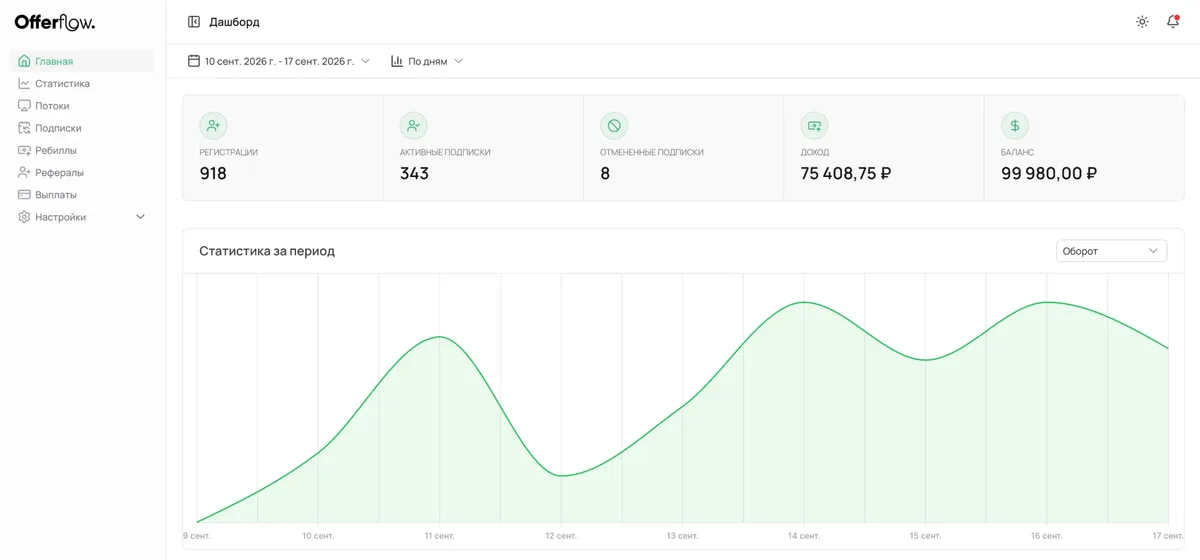Screen dimensions: 1200x560
Task: Click the registrations value 918
Action: (x=213, y=173)
